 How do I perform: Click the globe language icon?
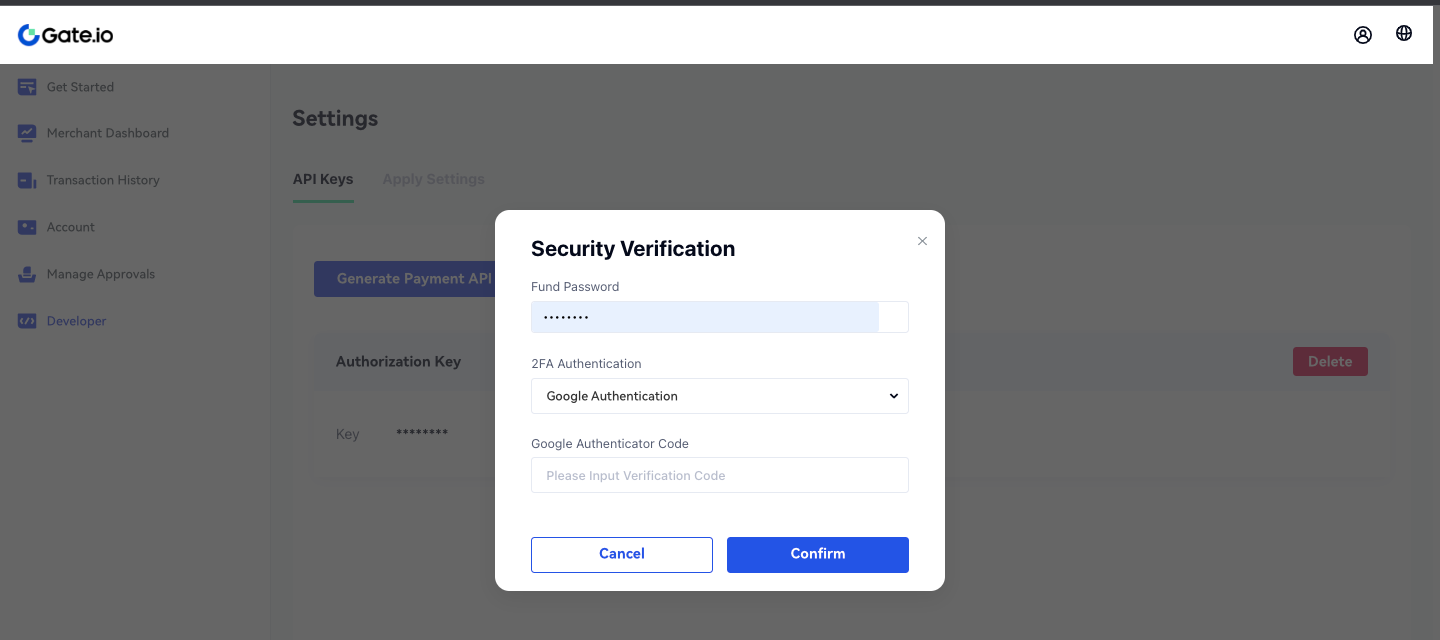[1404, 34]
